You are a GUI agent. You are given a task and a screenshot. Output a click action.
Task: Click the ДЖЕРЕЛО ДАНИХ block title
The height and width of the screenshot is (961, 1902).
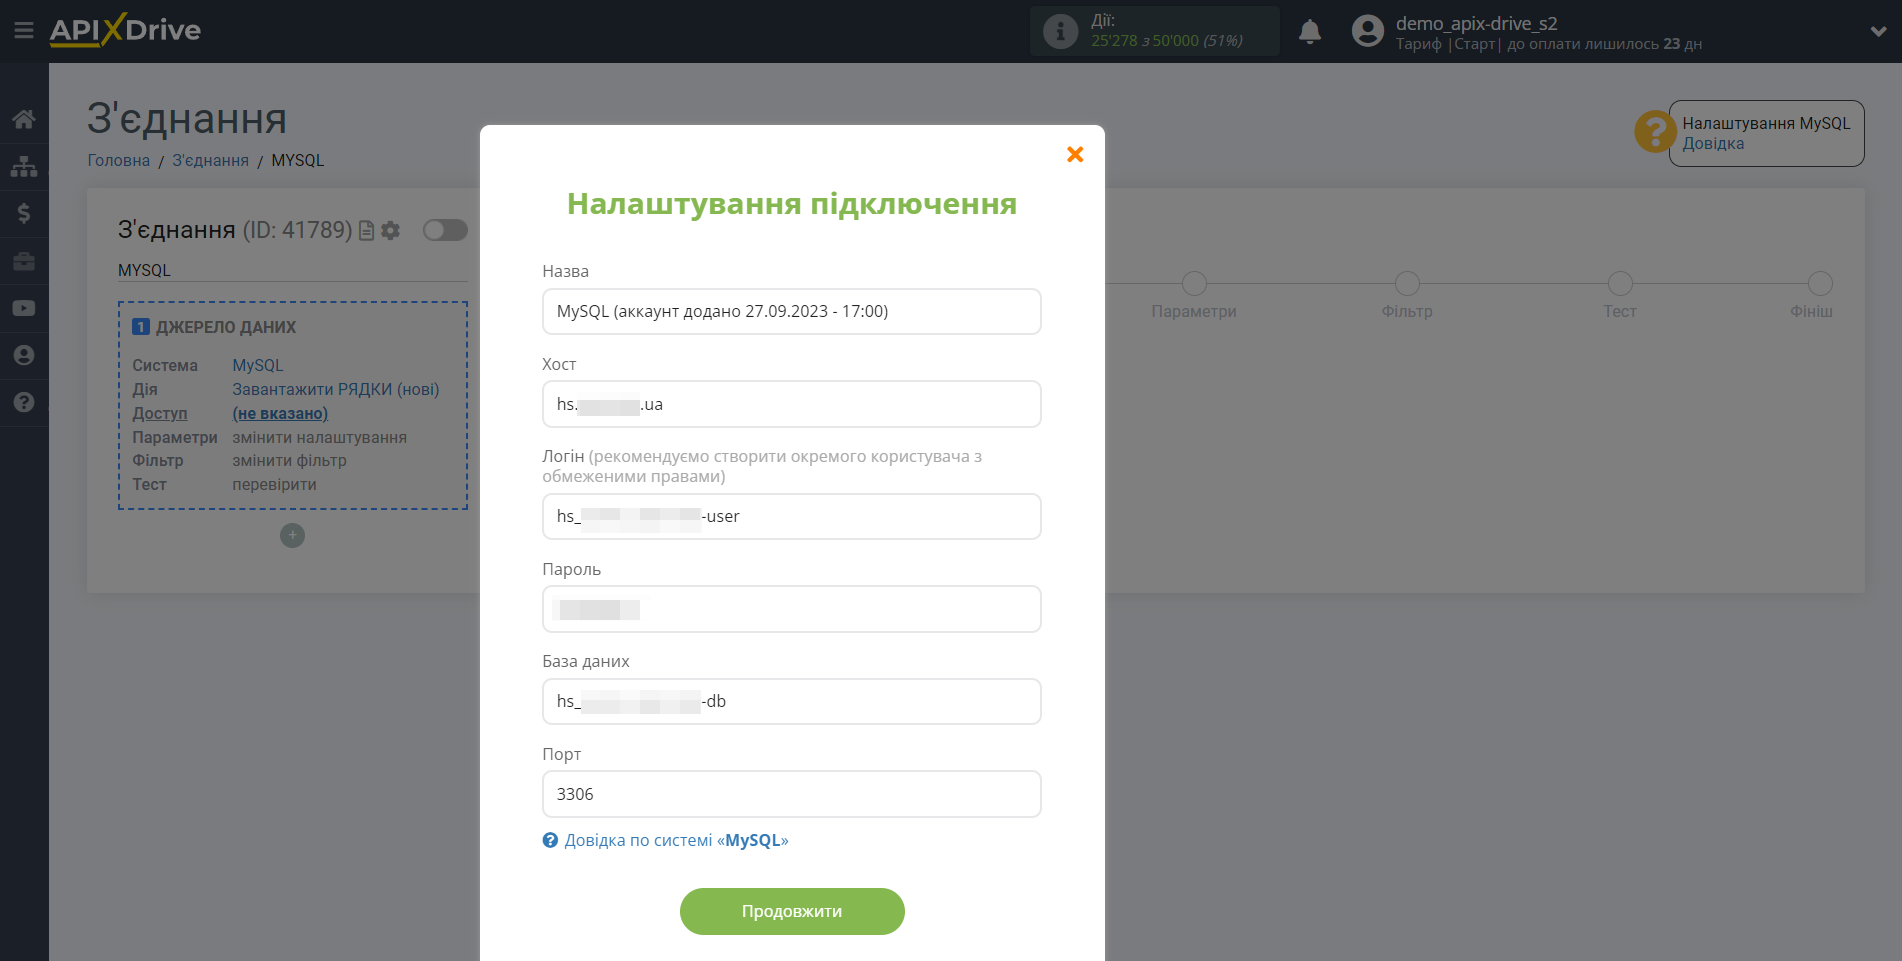tap(226, 327)
